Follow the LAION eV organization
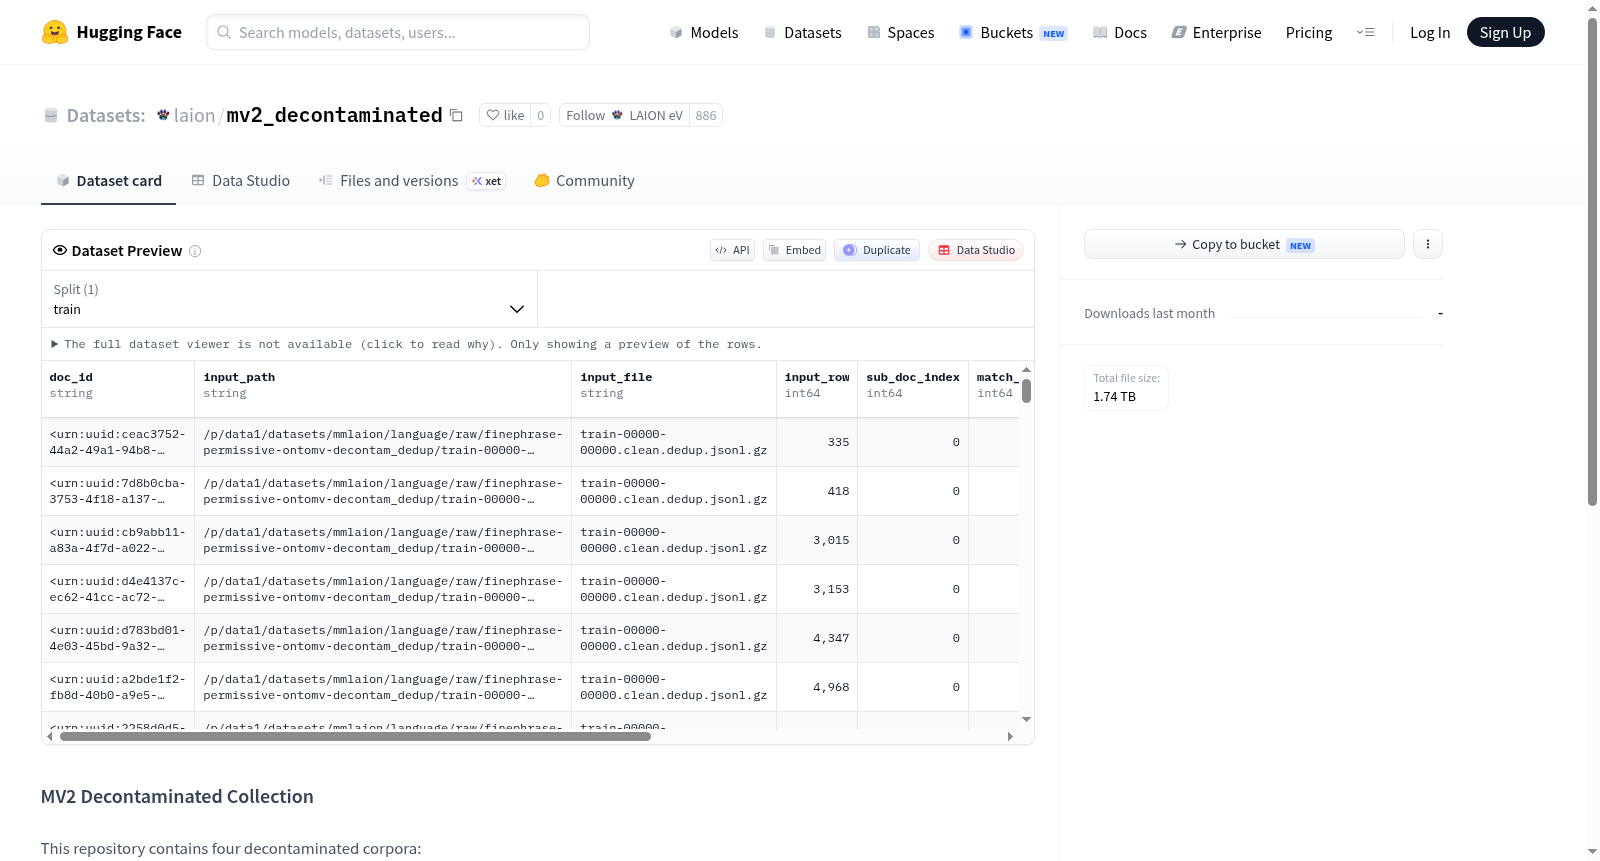Viewport: 1600px width, 861px height. click(x=624, y=115)
